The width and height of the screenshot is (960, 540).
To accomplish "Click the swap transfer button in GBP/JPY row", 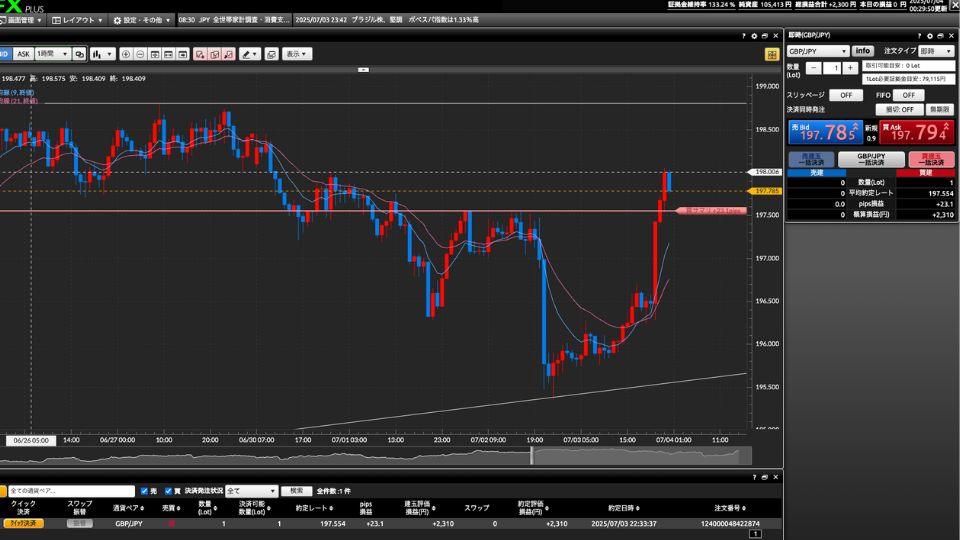I will point(80,523).
